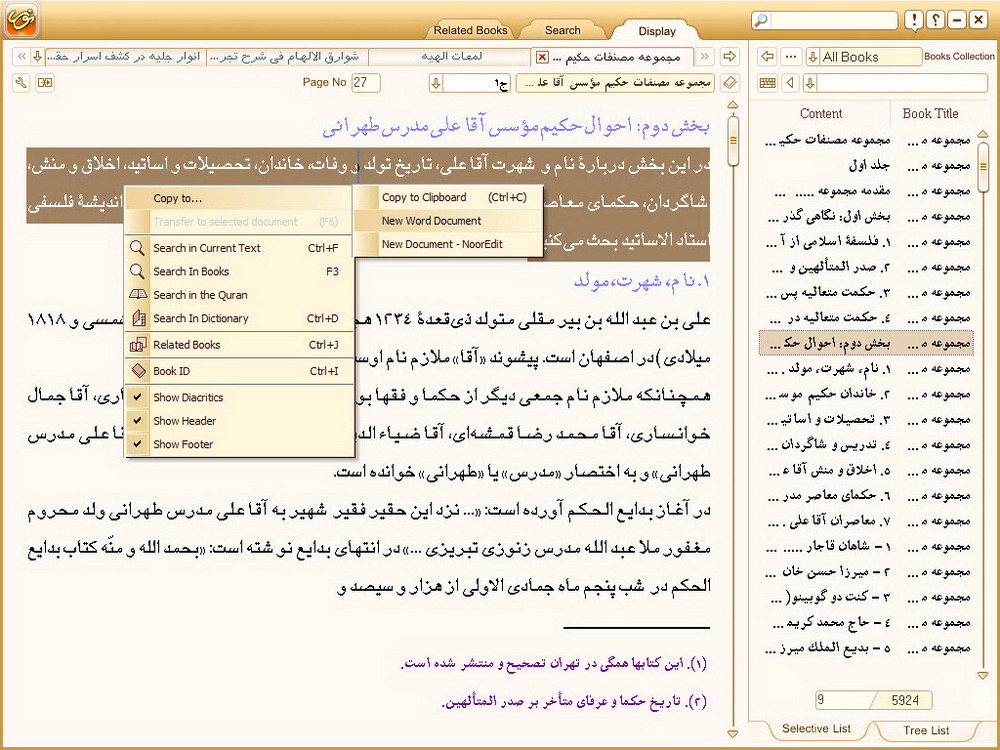The height and width of the screenshot is (750, 1000).
Task: Toggle Show Footer menu option
Action: 183,444
